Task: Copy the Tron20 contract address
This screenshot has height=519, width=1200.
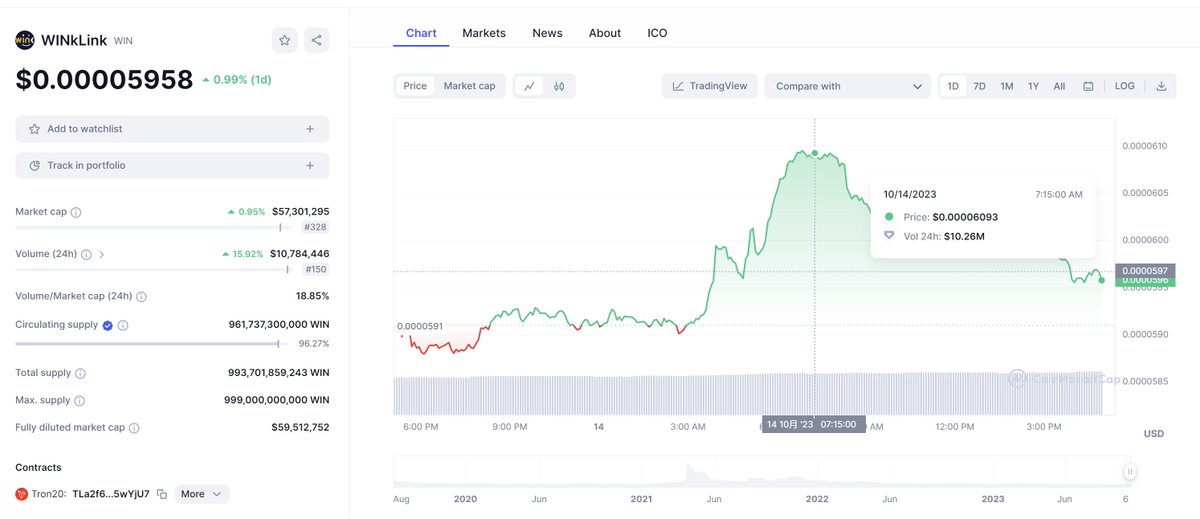Action: 162,494
